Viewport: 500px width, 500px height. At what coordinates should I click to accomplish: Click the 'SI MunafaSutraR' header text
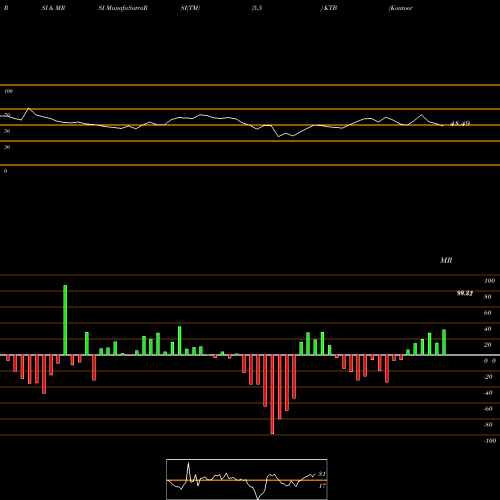tap(123, 8)
